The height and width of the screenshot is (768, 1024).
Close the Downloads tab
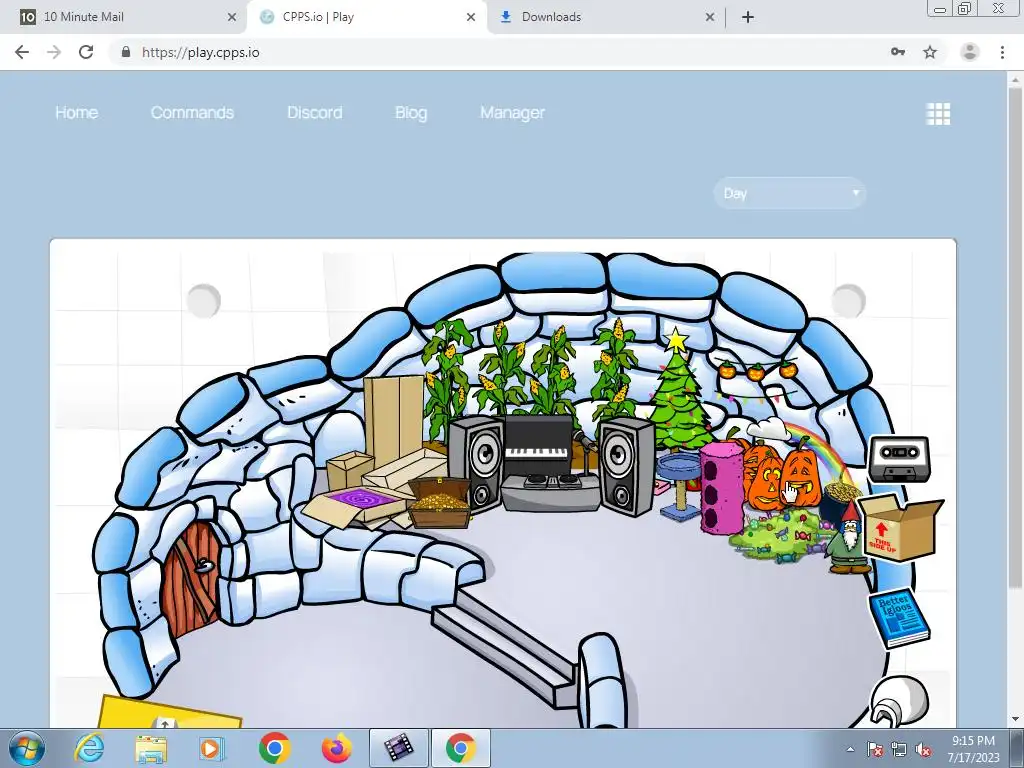(x=710, y=17)
